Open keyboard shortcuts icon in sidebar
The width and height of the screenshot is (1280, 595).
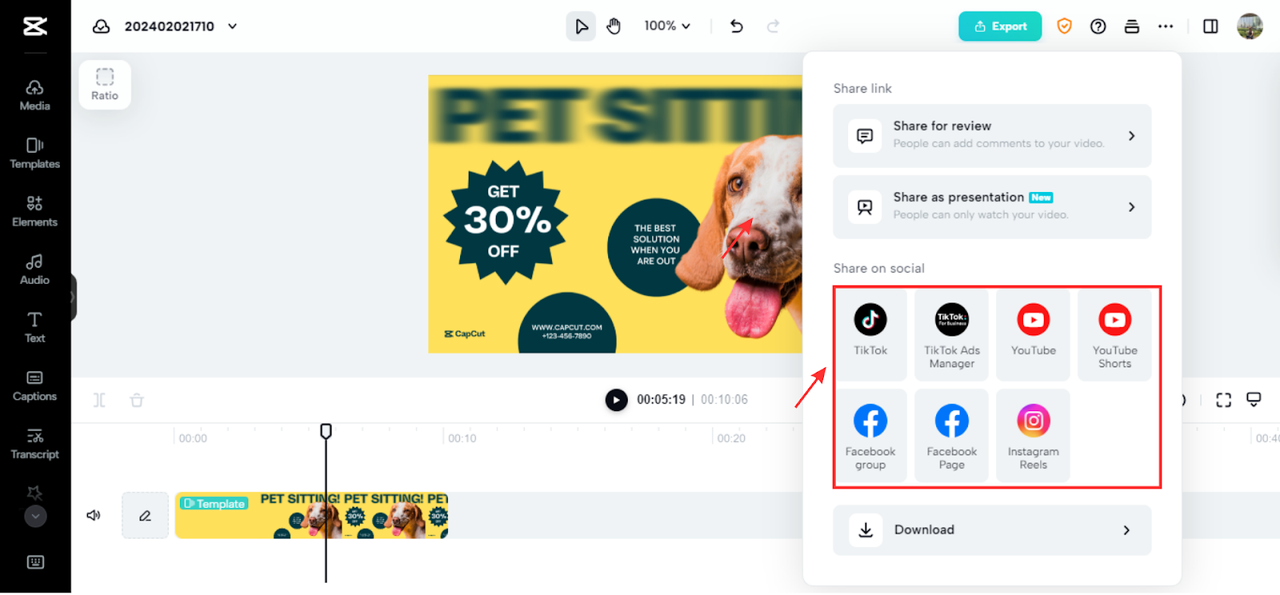click(35, 562)
